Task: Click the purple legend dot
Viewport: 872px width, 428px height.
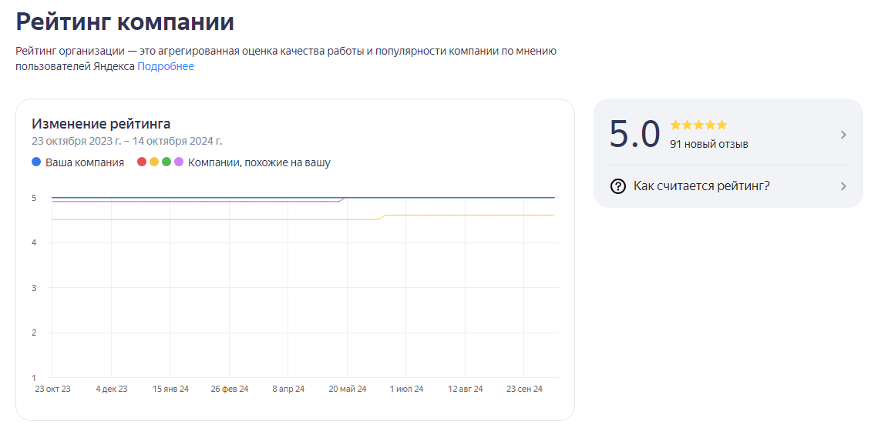Action: pyautogui.click(x=178, y=162)
